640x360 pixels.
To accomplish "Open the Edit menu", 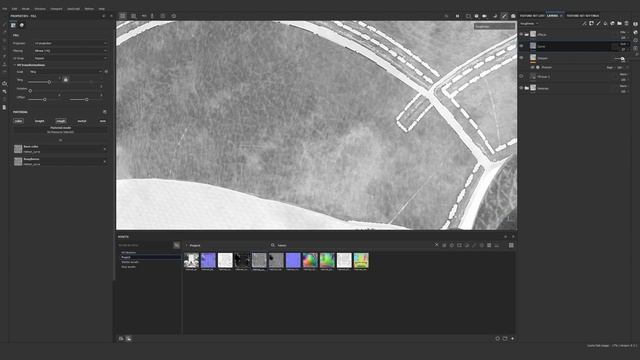I will 14,9.
